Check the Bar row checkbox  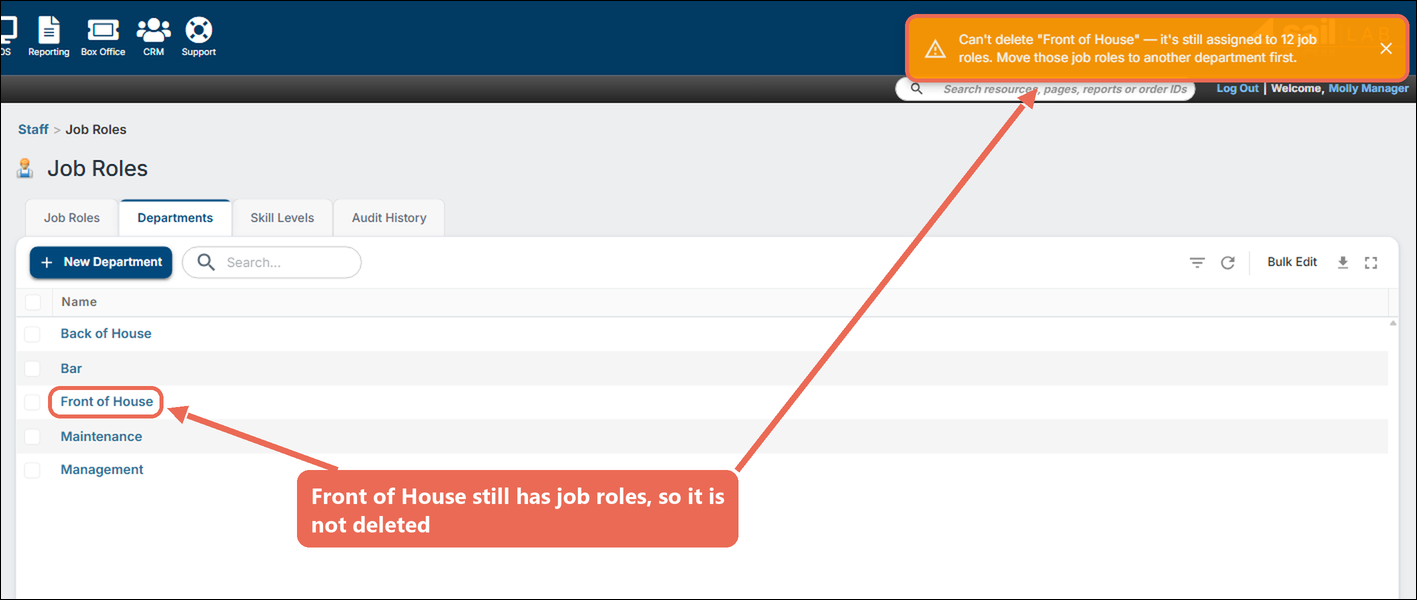pyautogui.click(x=33, y=369)
